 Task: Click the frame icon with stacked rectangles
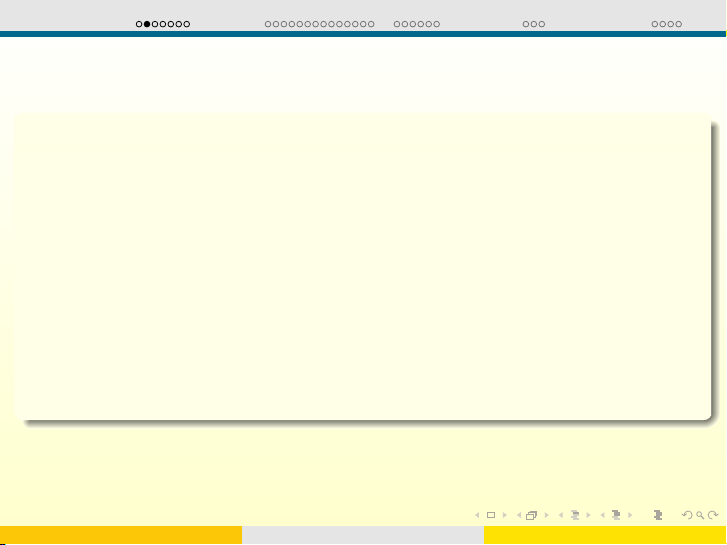531,515
